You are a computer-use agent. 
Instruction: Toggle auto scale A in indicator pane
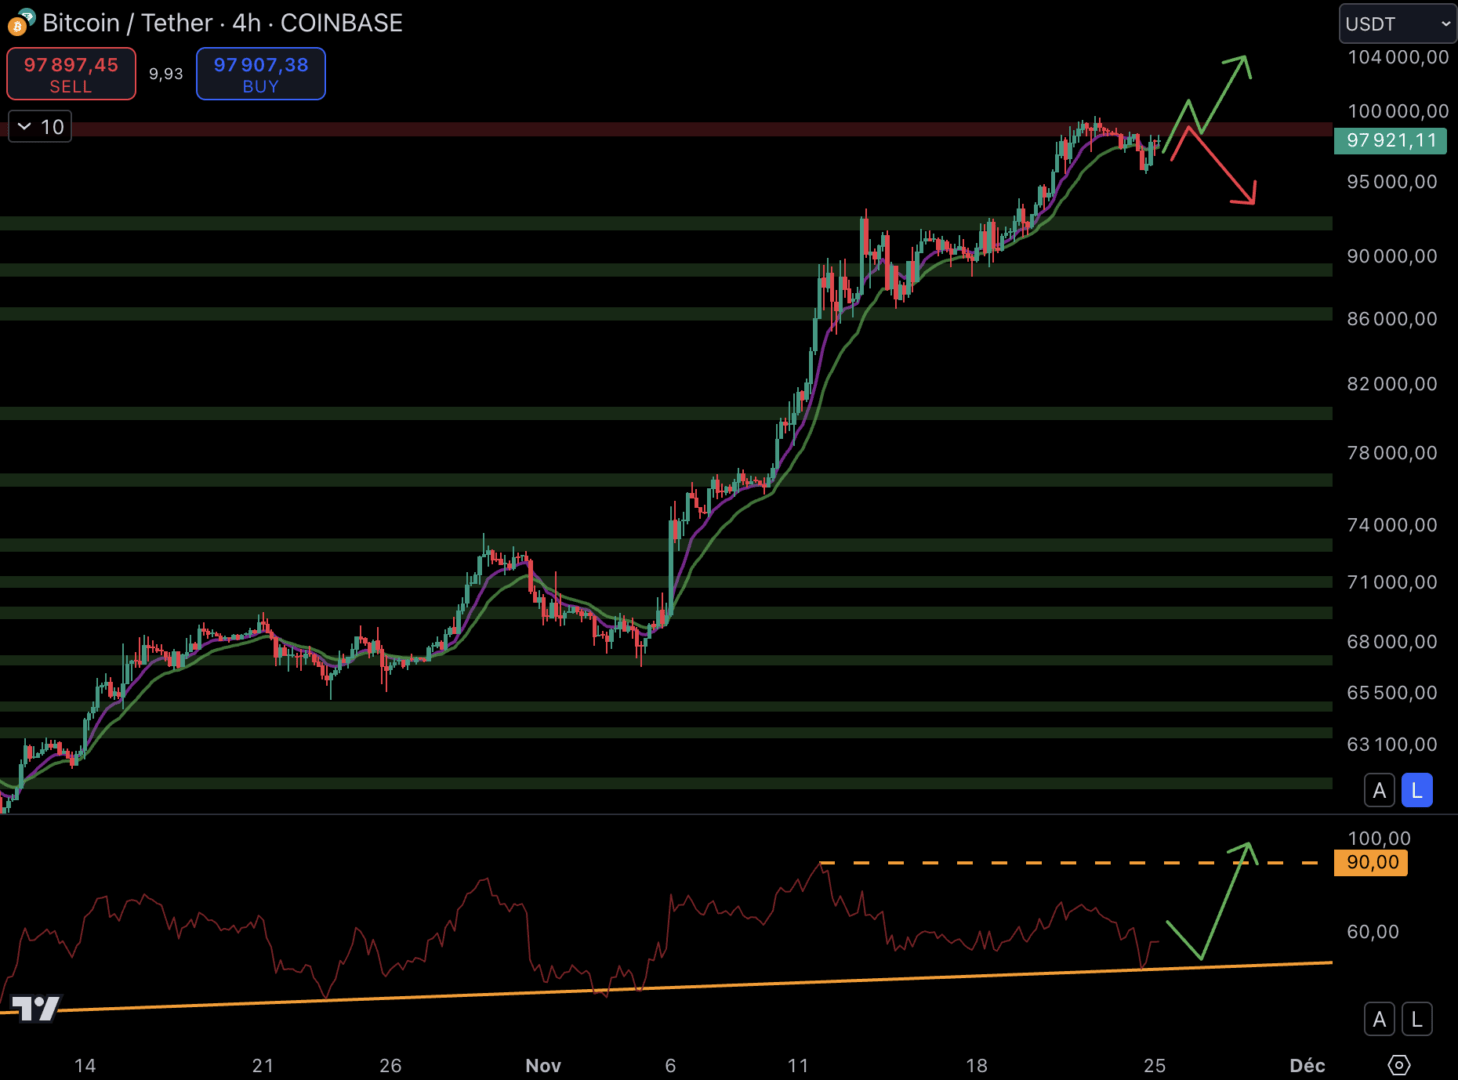click(1379, 1019)
